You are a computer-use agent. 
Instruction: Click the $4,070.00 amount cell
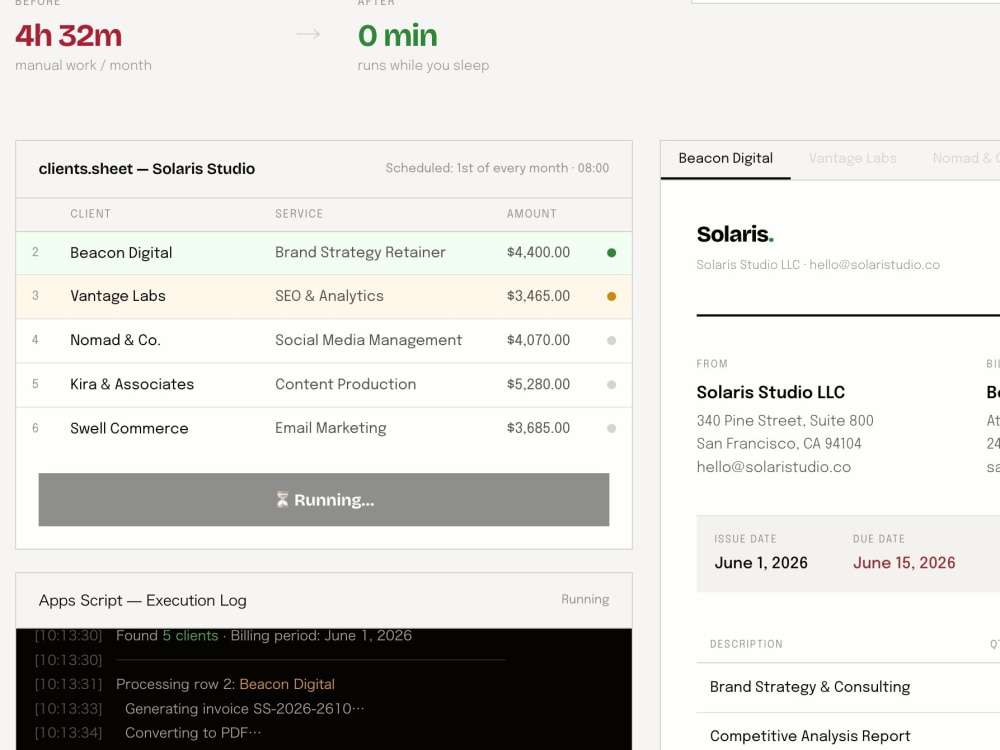[538, 340]
